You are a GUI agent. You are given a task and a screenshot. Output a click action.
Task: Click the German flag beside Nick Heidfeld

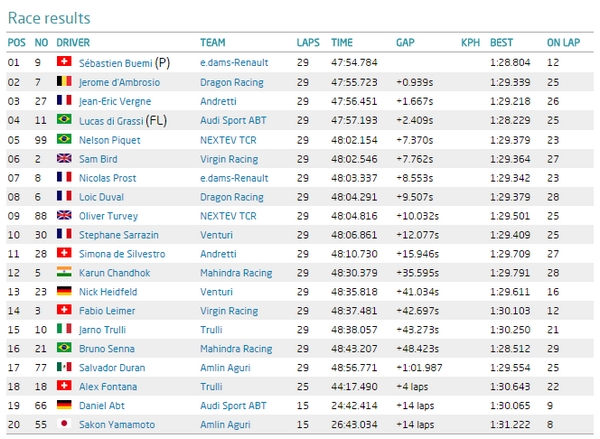click(x=64, y=290)
